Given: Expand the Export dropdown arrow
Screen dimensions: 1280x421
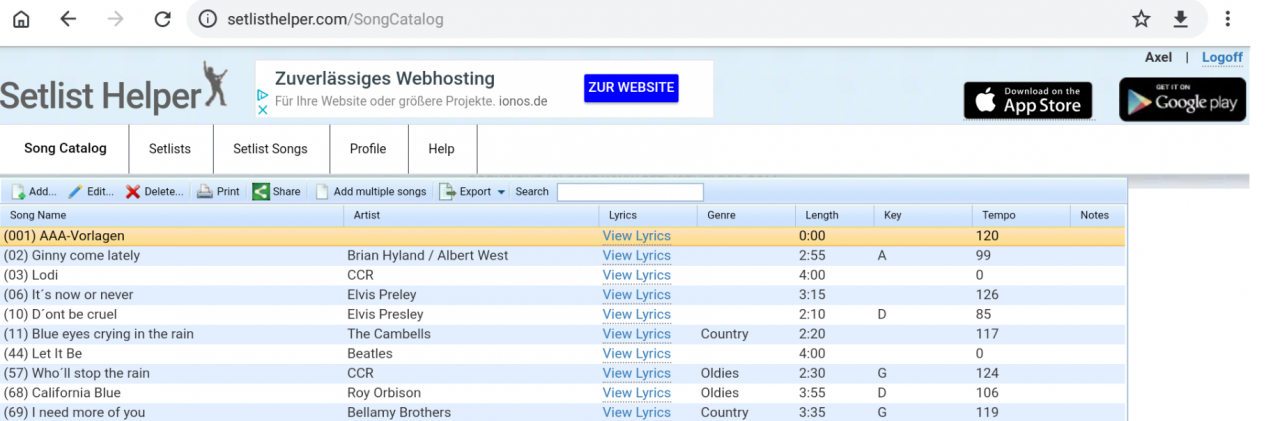Looking at the screenshot, I should 501,192.
